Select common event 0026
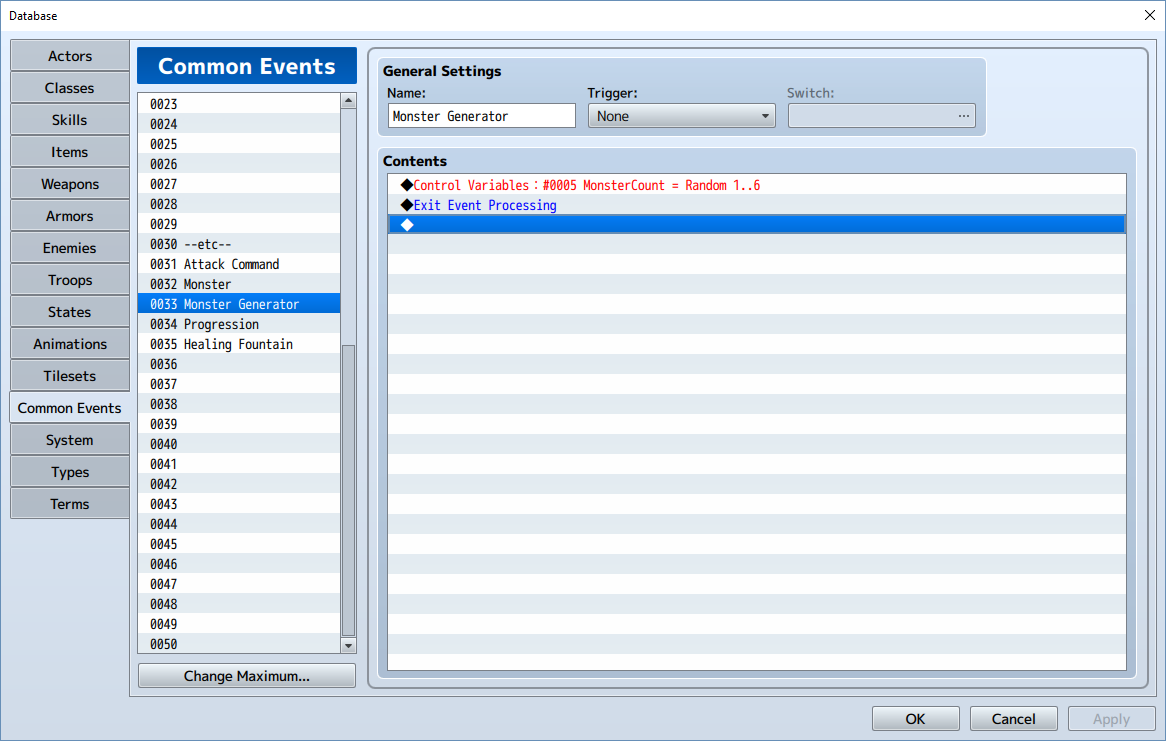 click(x=239, y=164)
